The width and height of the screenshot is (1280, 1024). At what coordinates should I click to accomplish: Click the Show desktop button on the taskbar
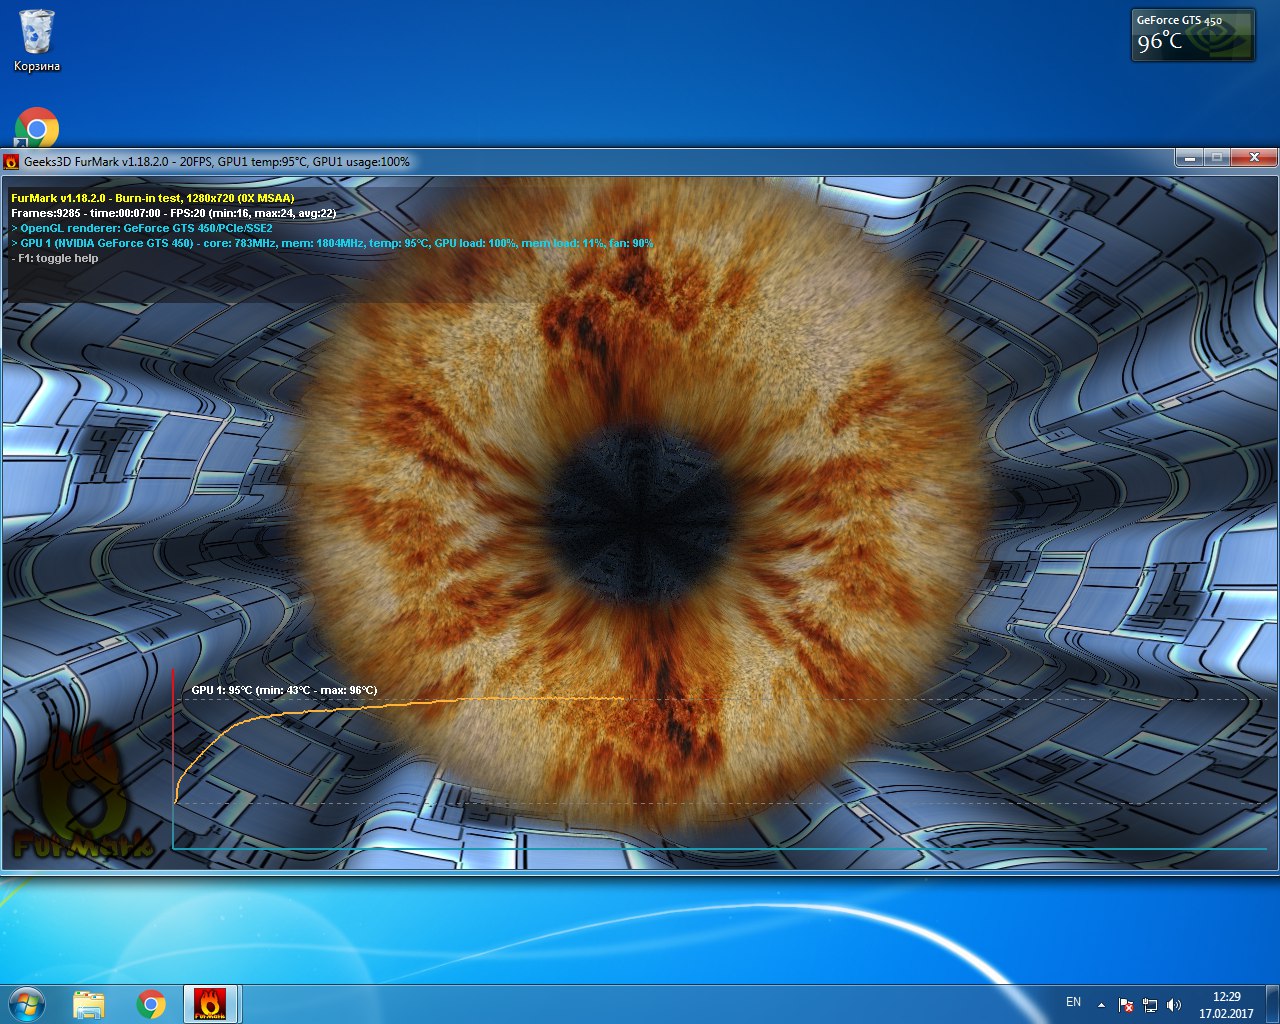point(1272,1004)
